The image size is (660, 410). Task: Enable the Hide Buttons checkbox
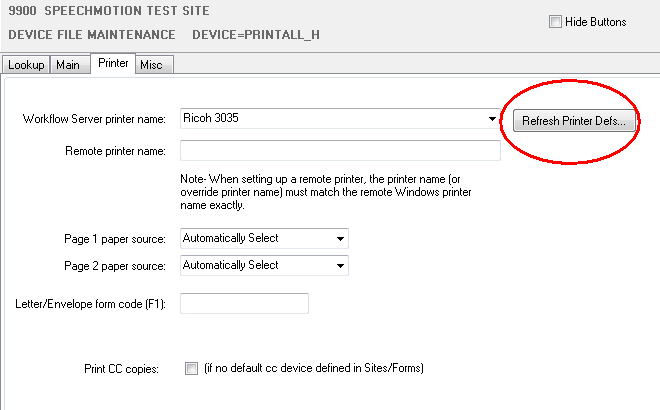point(555,22)
